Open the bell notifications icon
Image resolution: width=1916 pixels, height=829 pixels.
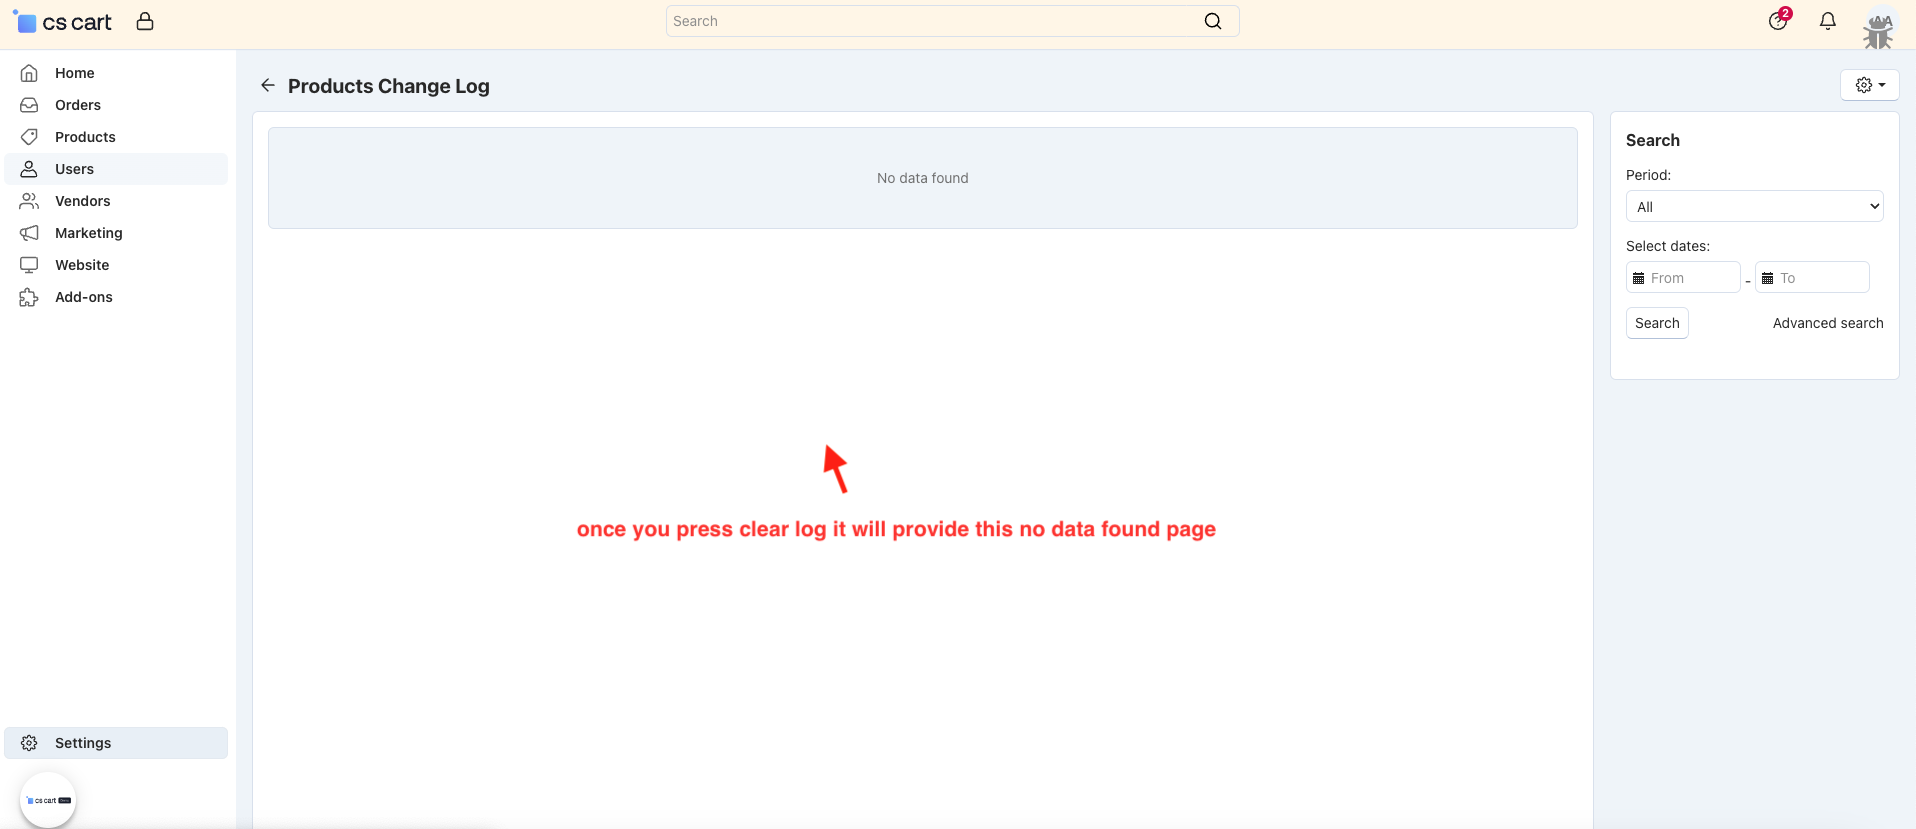point(1828,21)
